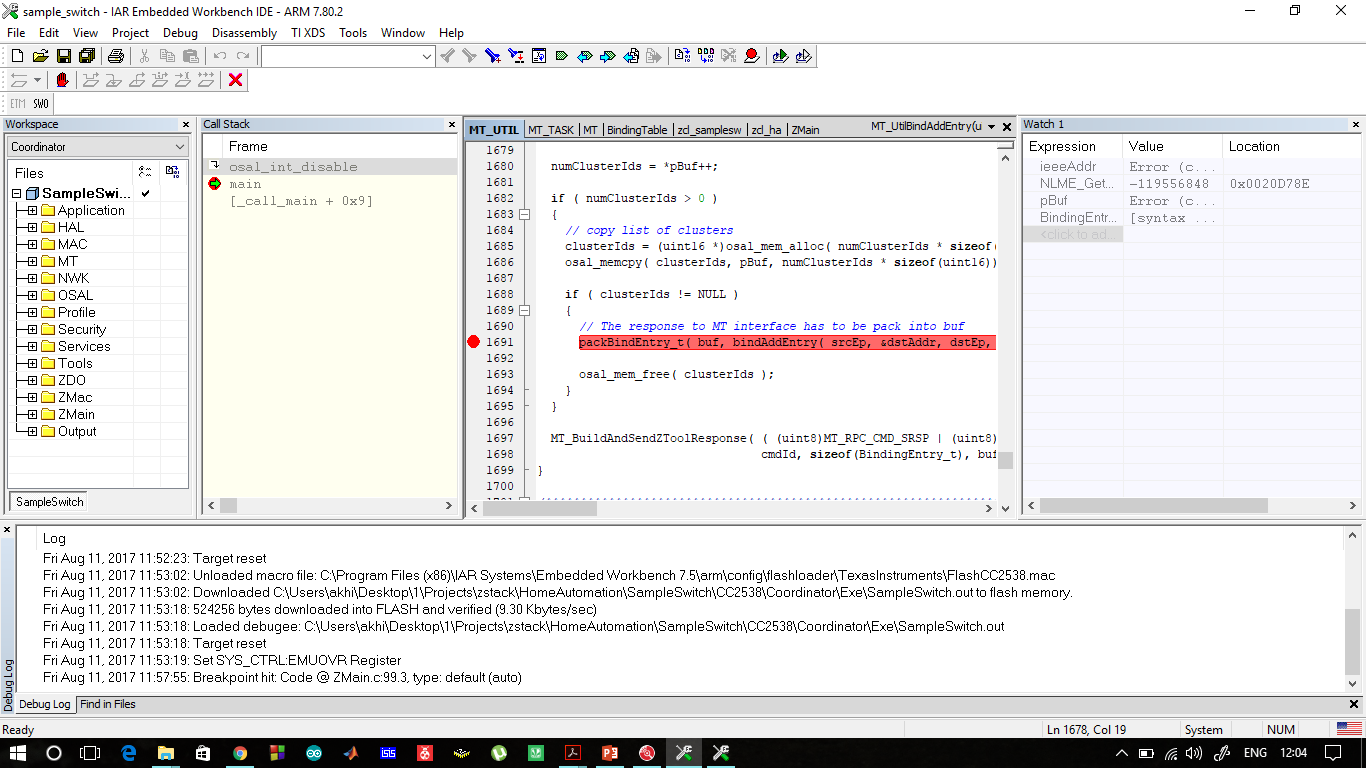Expand the ZDO folder tree node

(32, 381)
